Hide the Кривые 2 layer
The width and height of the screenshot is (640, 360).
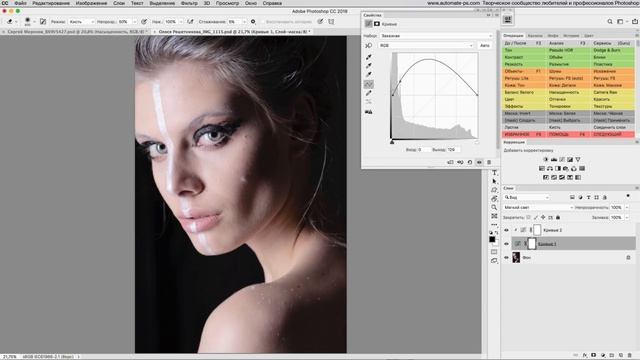tap(507, 230)
